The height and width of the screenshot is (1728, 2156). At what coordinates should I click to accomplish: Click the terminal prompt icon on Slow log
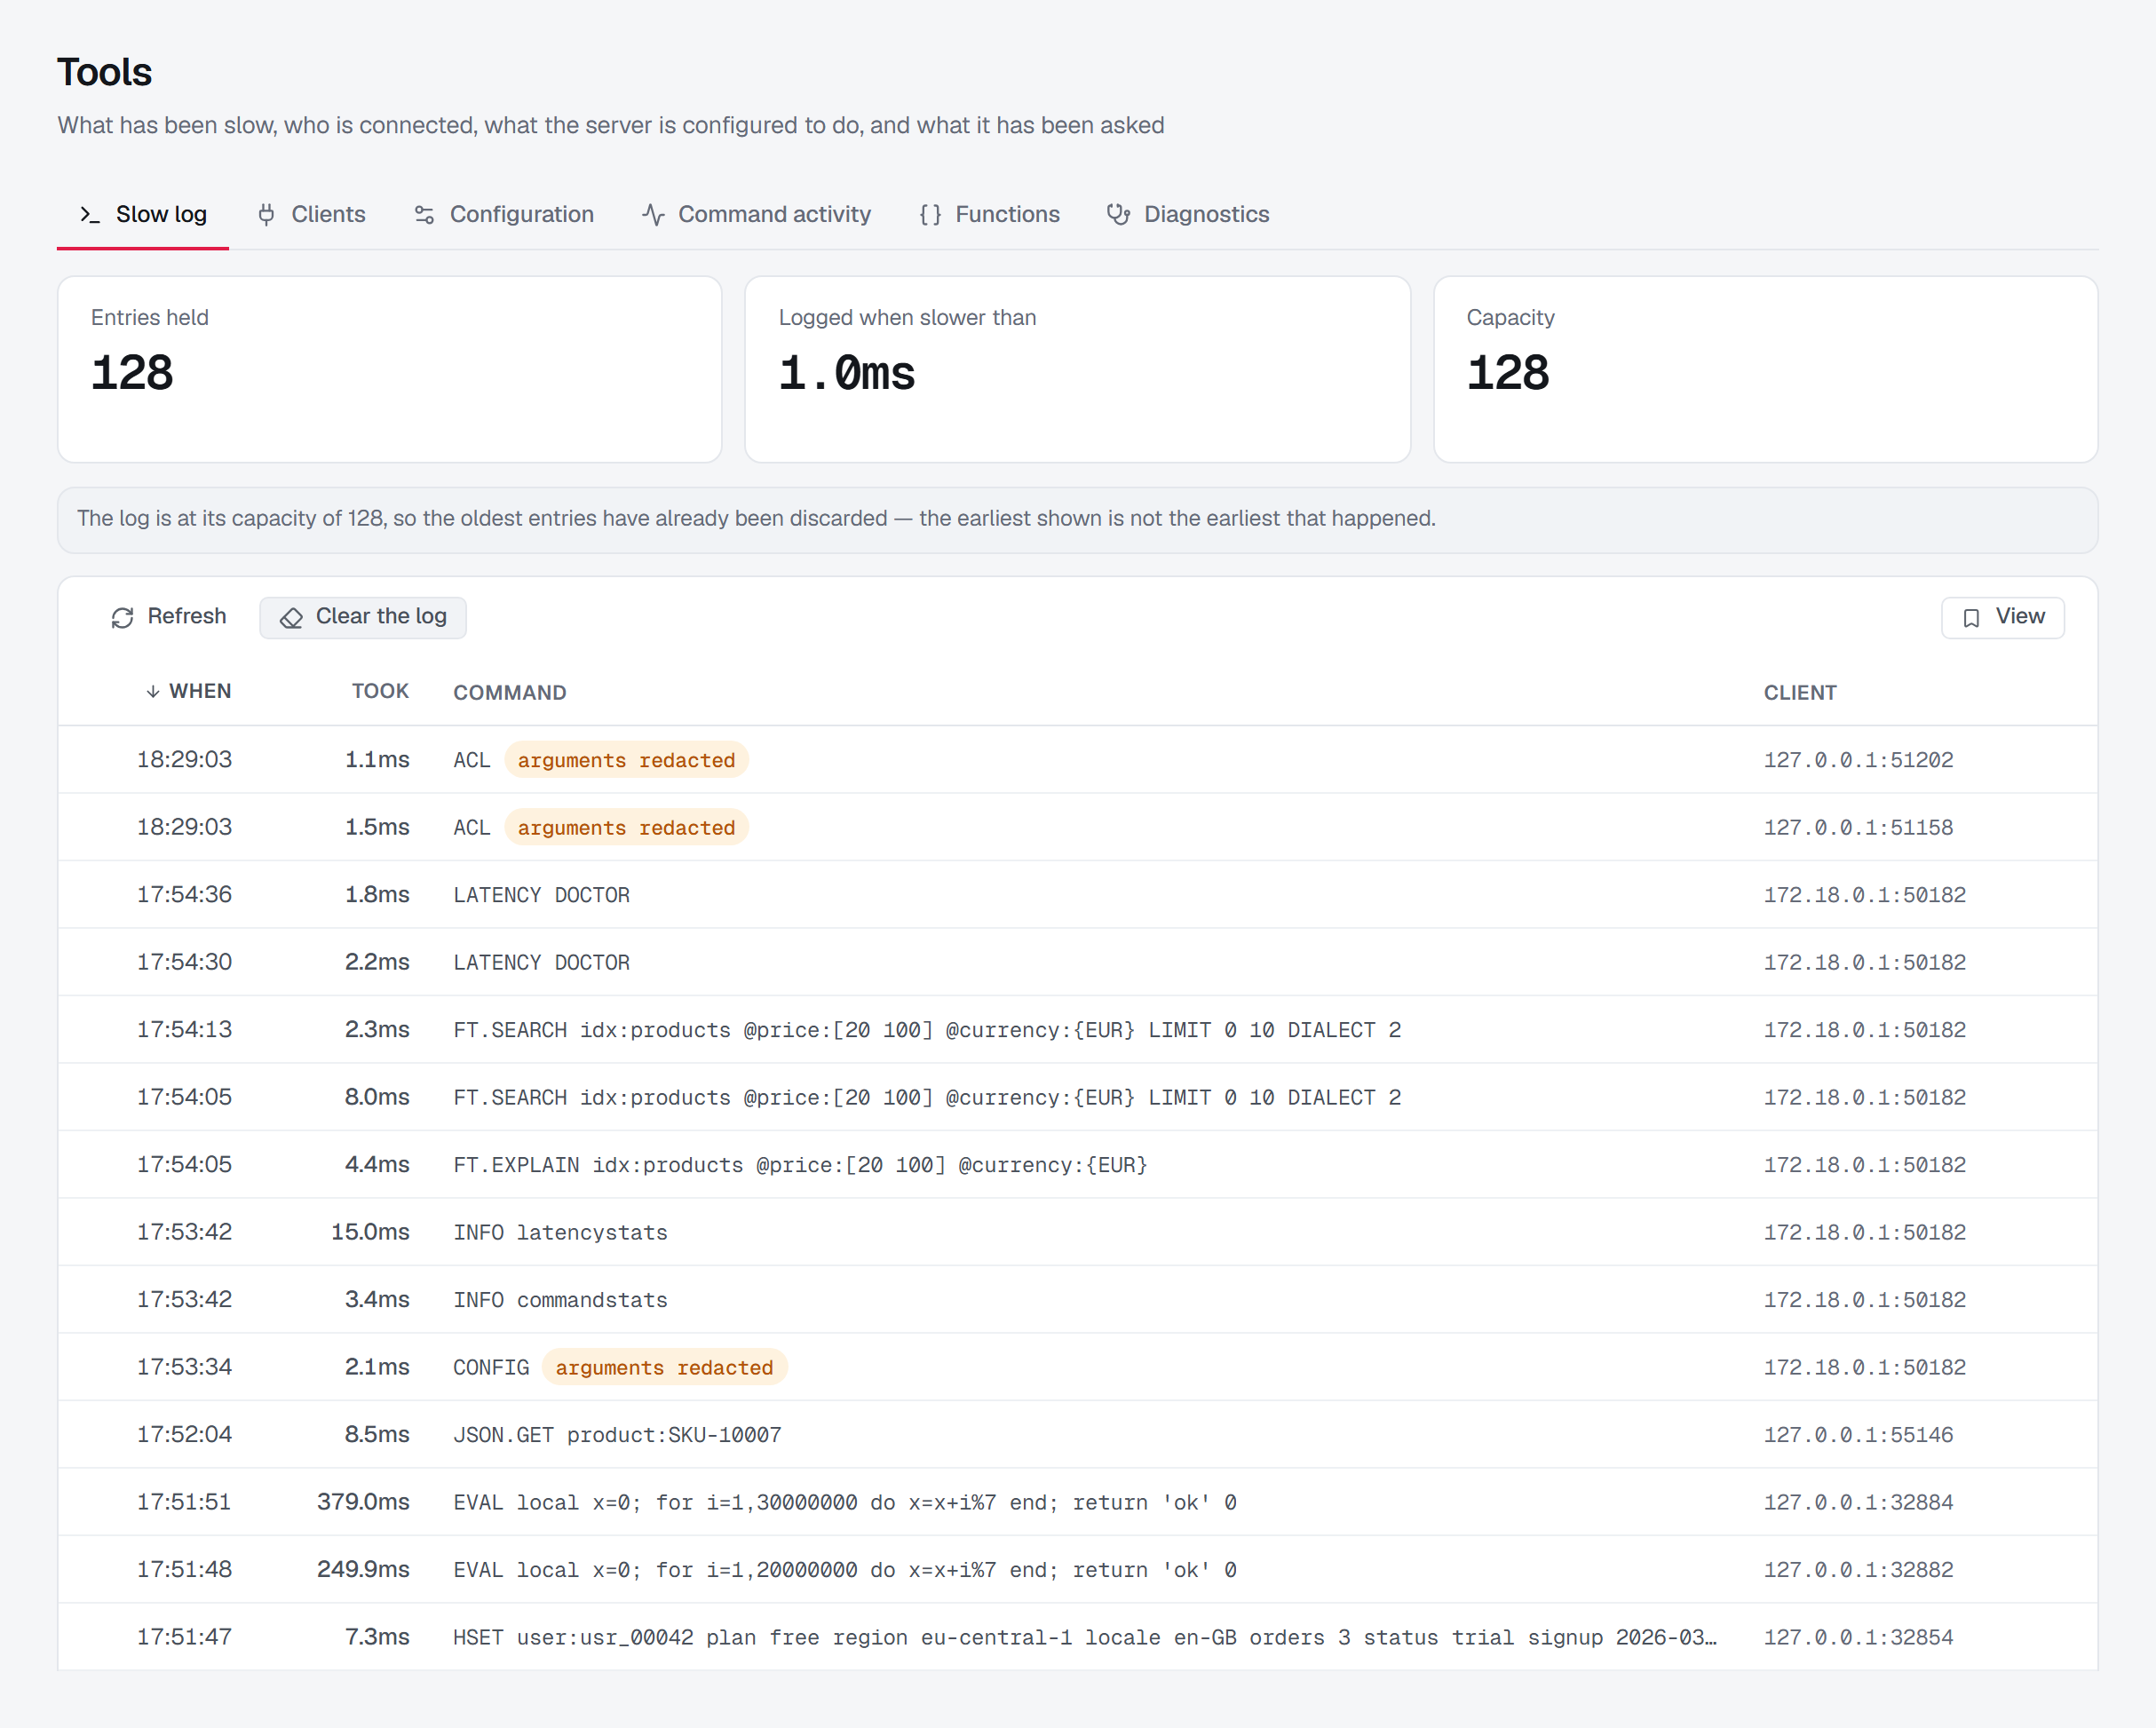(x=90, y=214)
